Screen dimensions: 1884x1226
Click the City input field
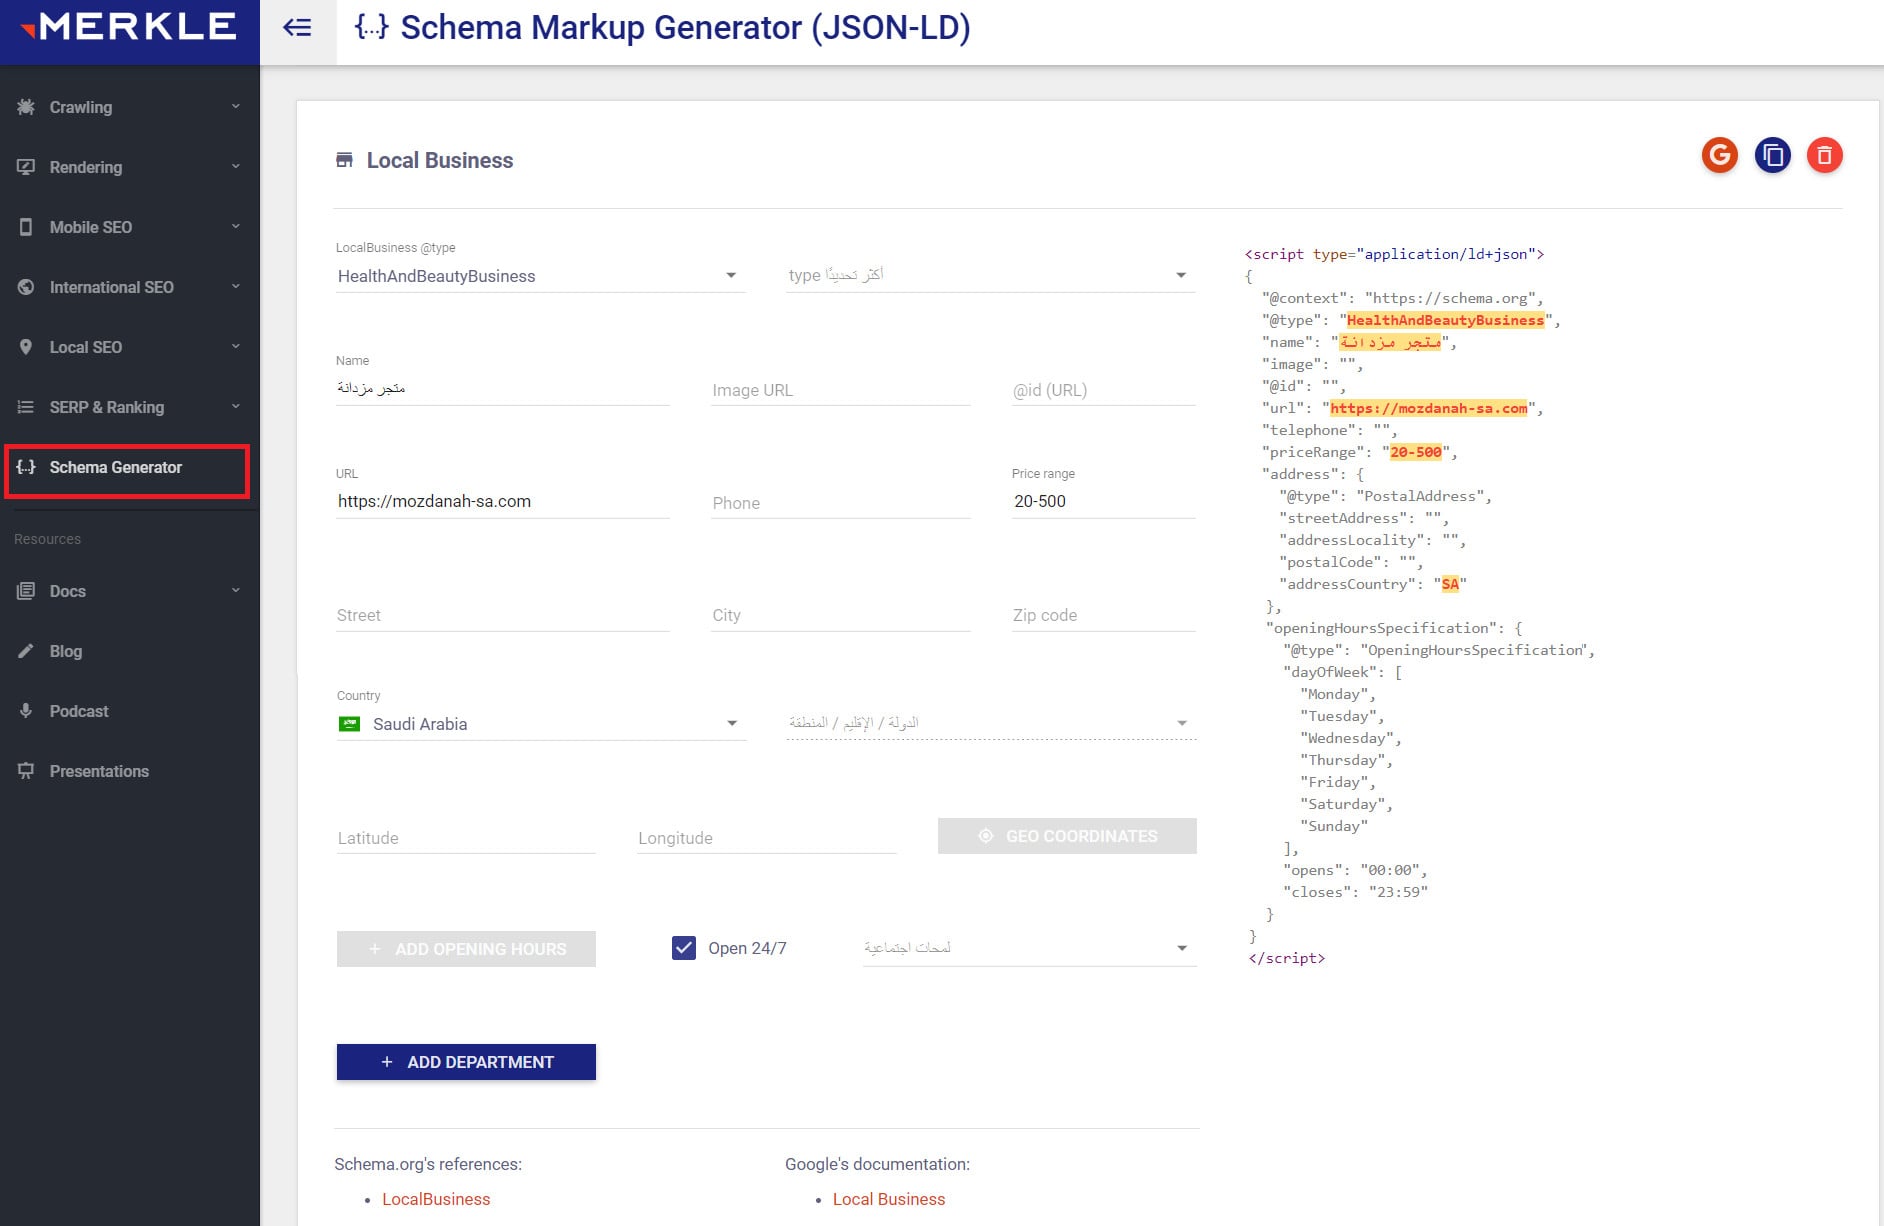point(840,615)
